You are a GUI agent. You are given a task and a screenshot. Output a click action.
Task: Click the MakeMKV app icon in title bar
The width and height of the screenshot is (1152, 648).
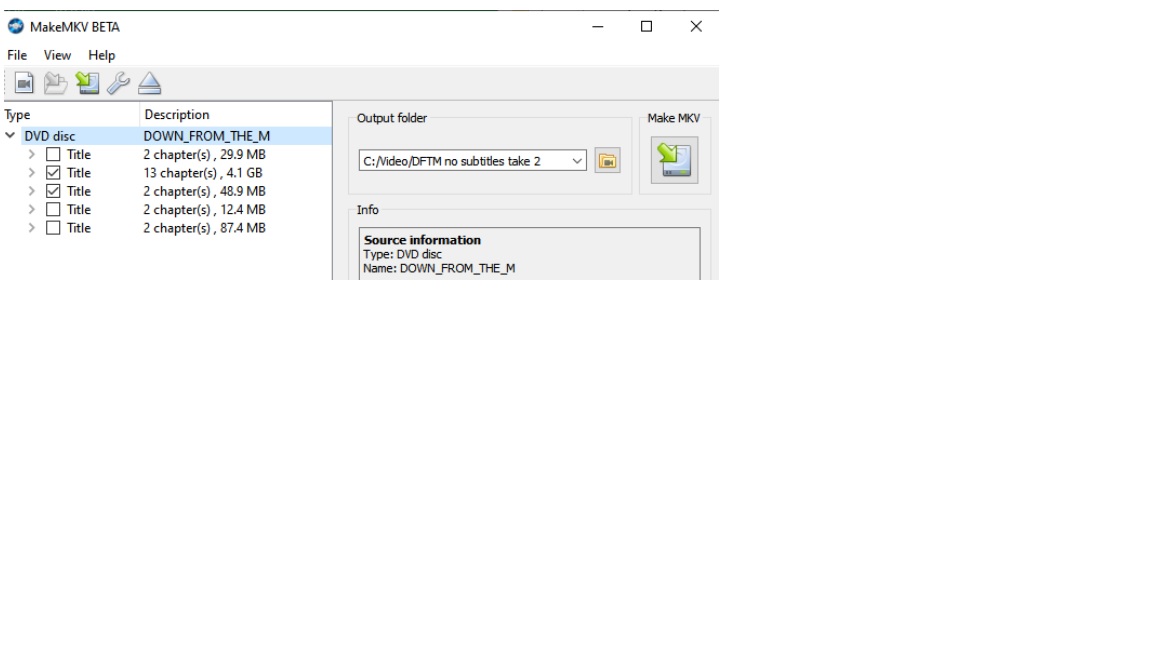click(x=15, y=27)
